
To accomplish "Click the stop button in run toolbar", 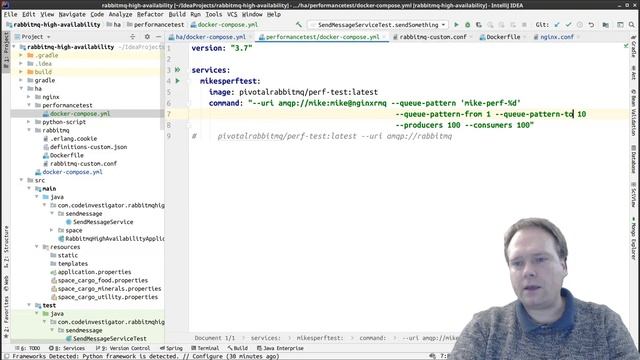I will pyautogui.click(x=524, y=24).
